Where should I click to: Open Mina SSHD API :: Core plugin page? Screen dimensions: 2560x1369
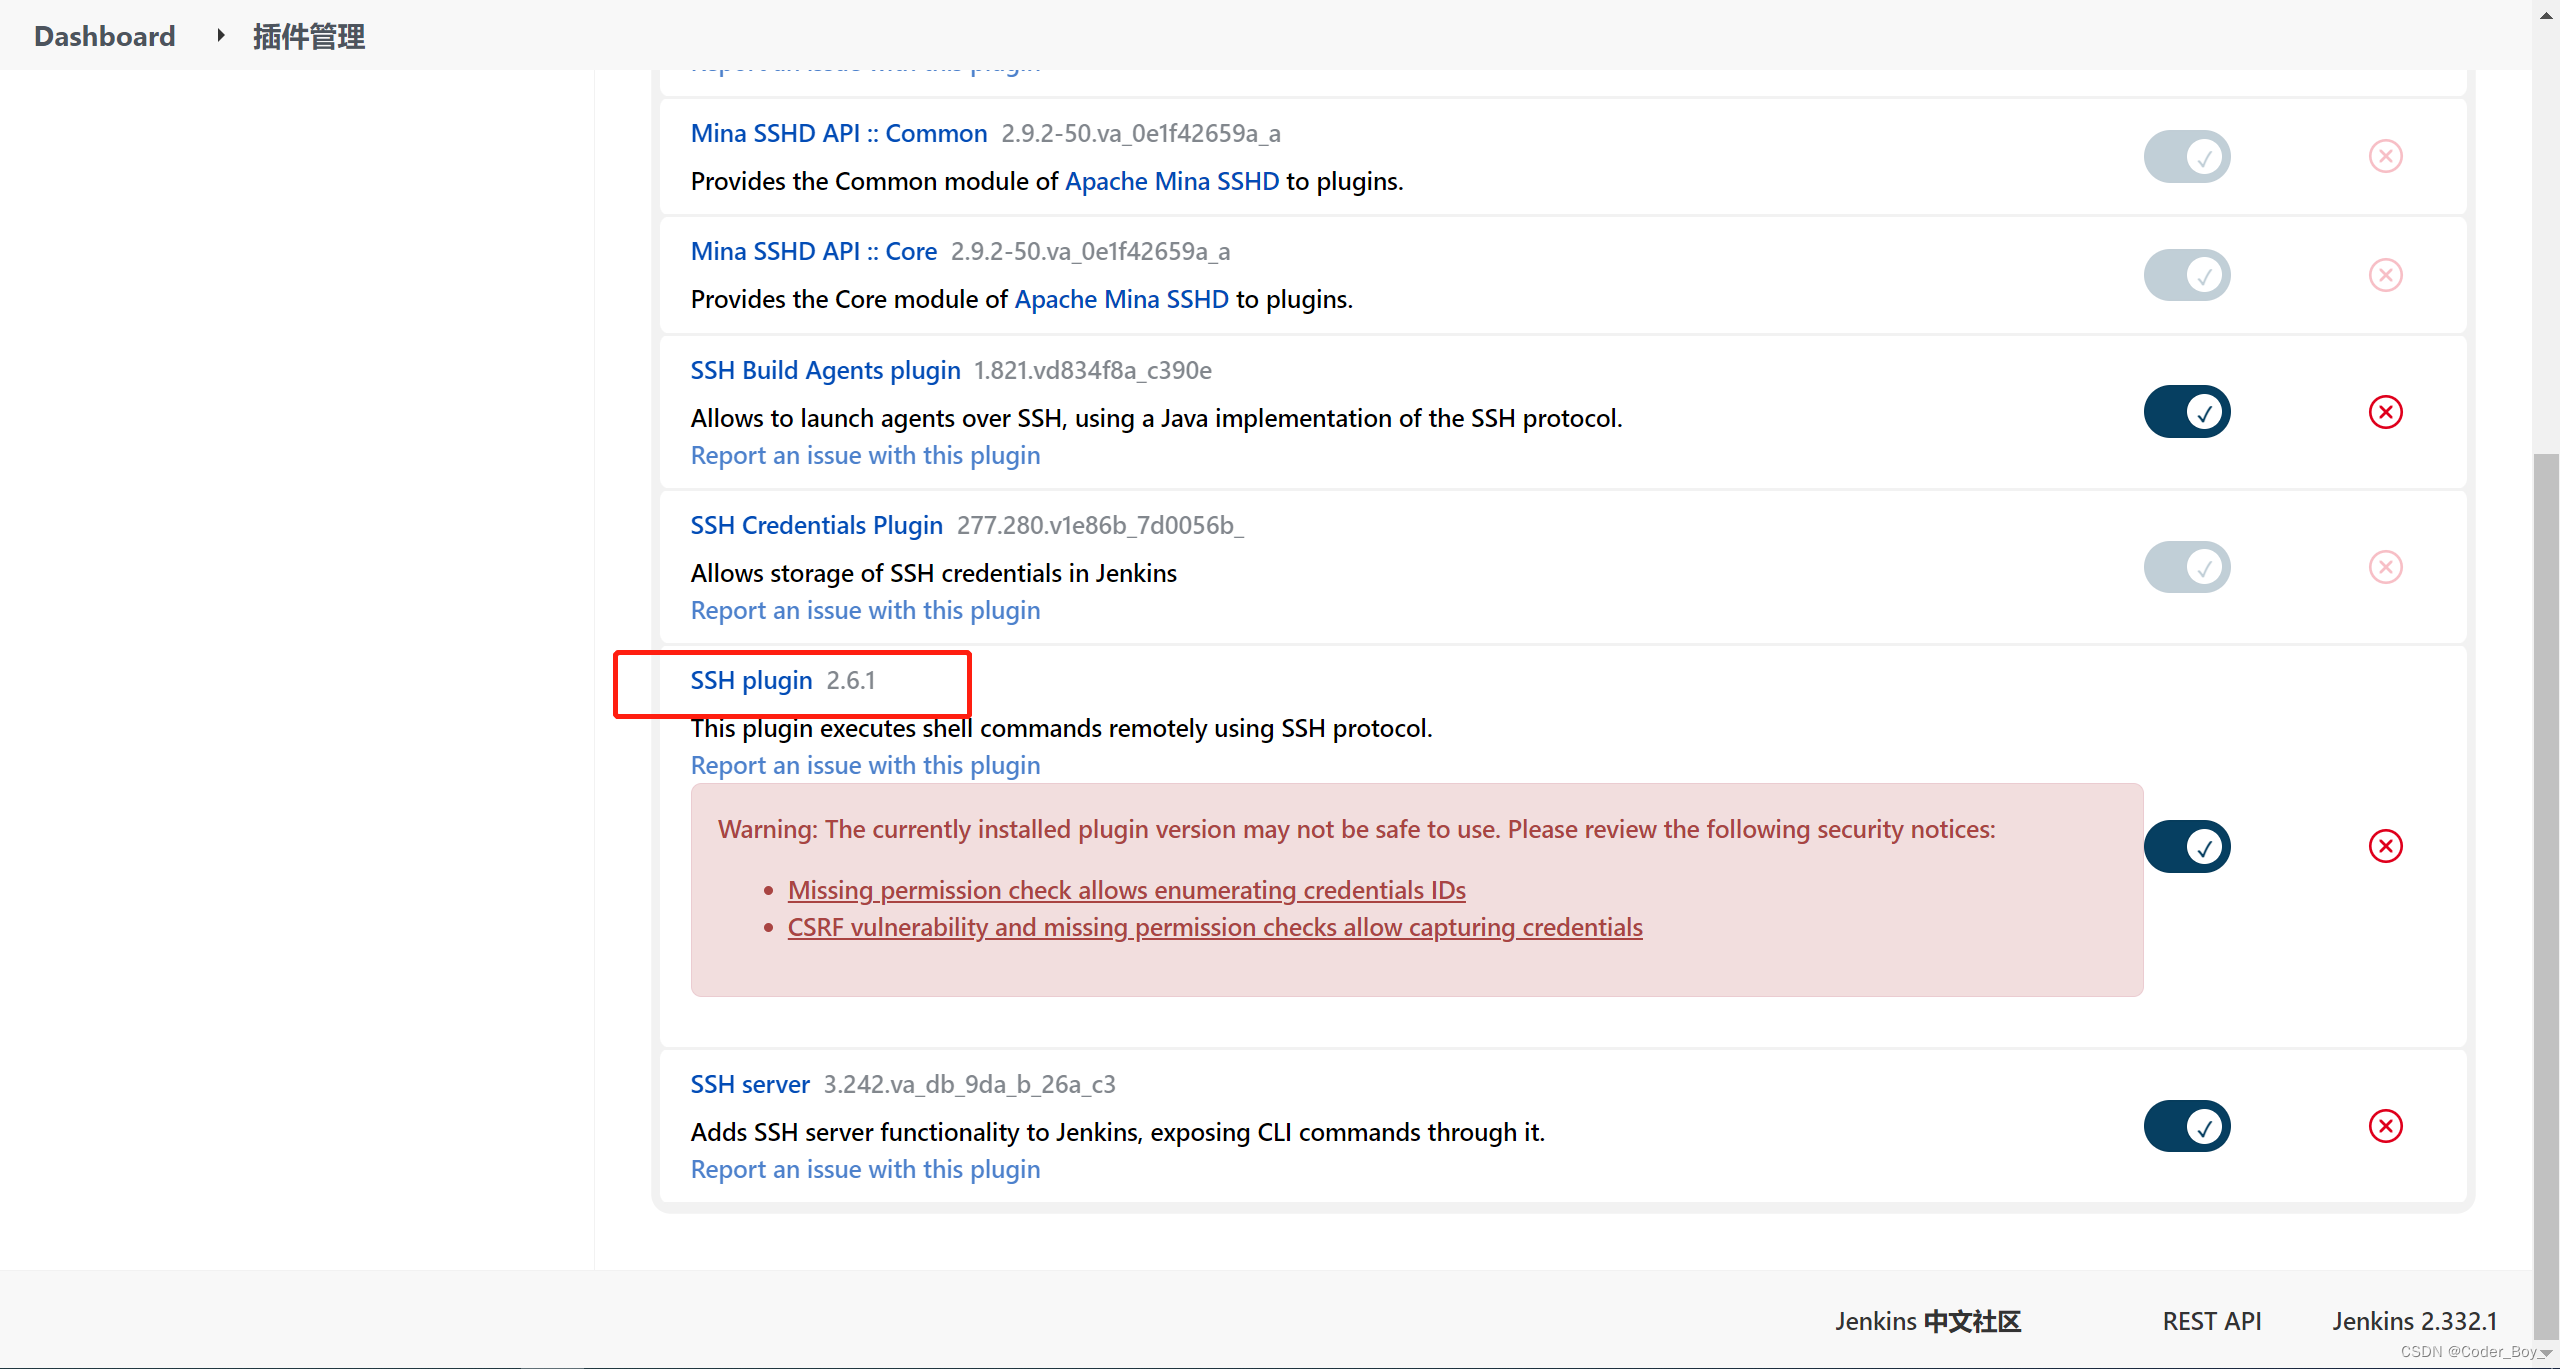click(x=814, y=251)
